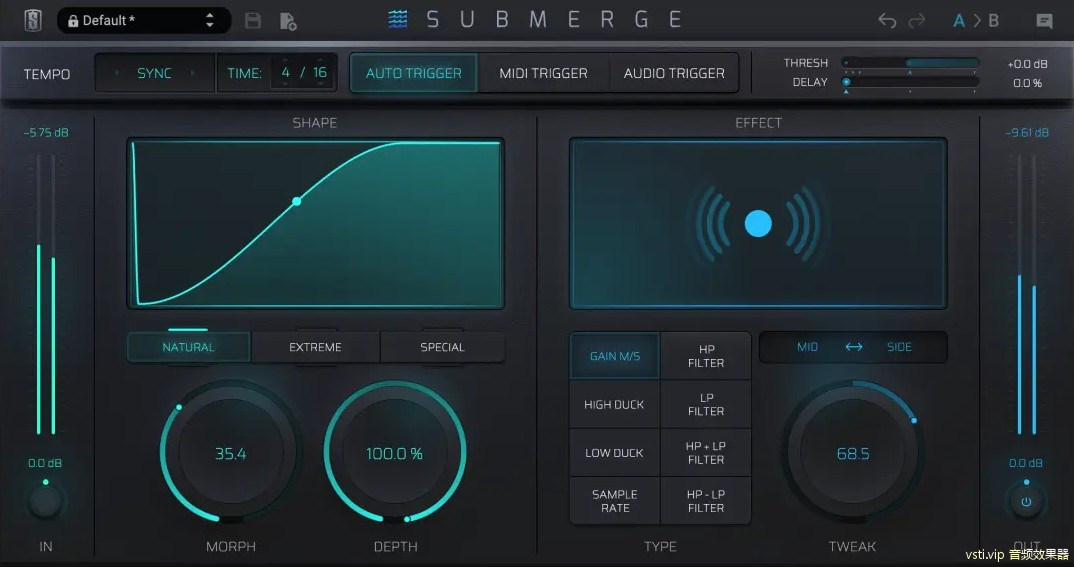1074x567 pixels.
Task: Click the TWEAK knob
Action: (853, 452)
